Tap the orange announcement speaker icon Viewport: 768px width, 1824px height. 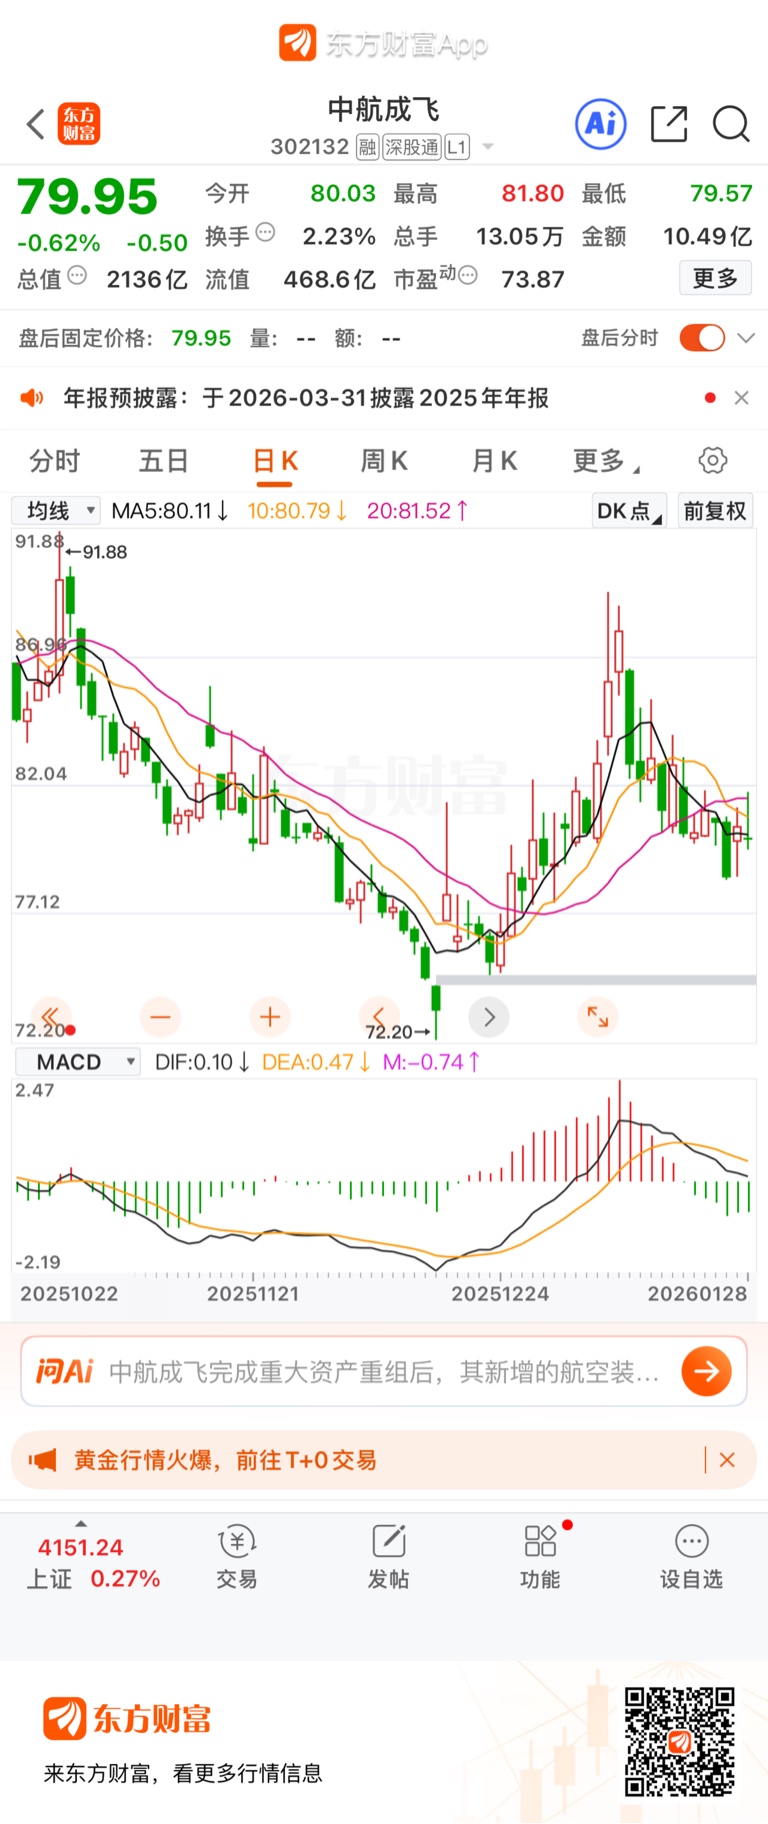32,398
